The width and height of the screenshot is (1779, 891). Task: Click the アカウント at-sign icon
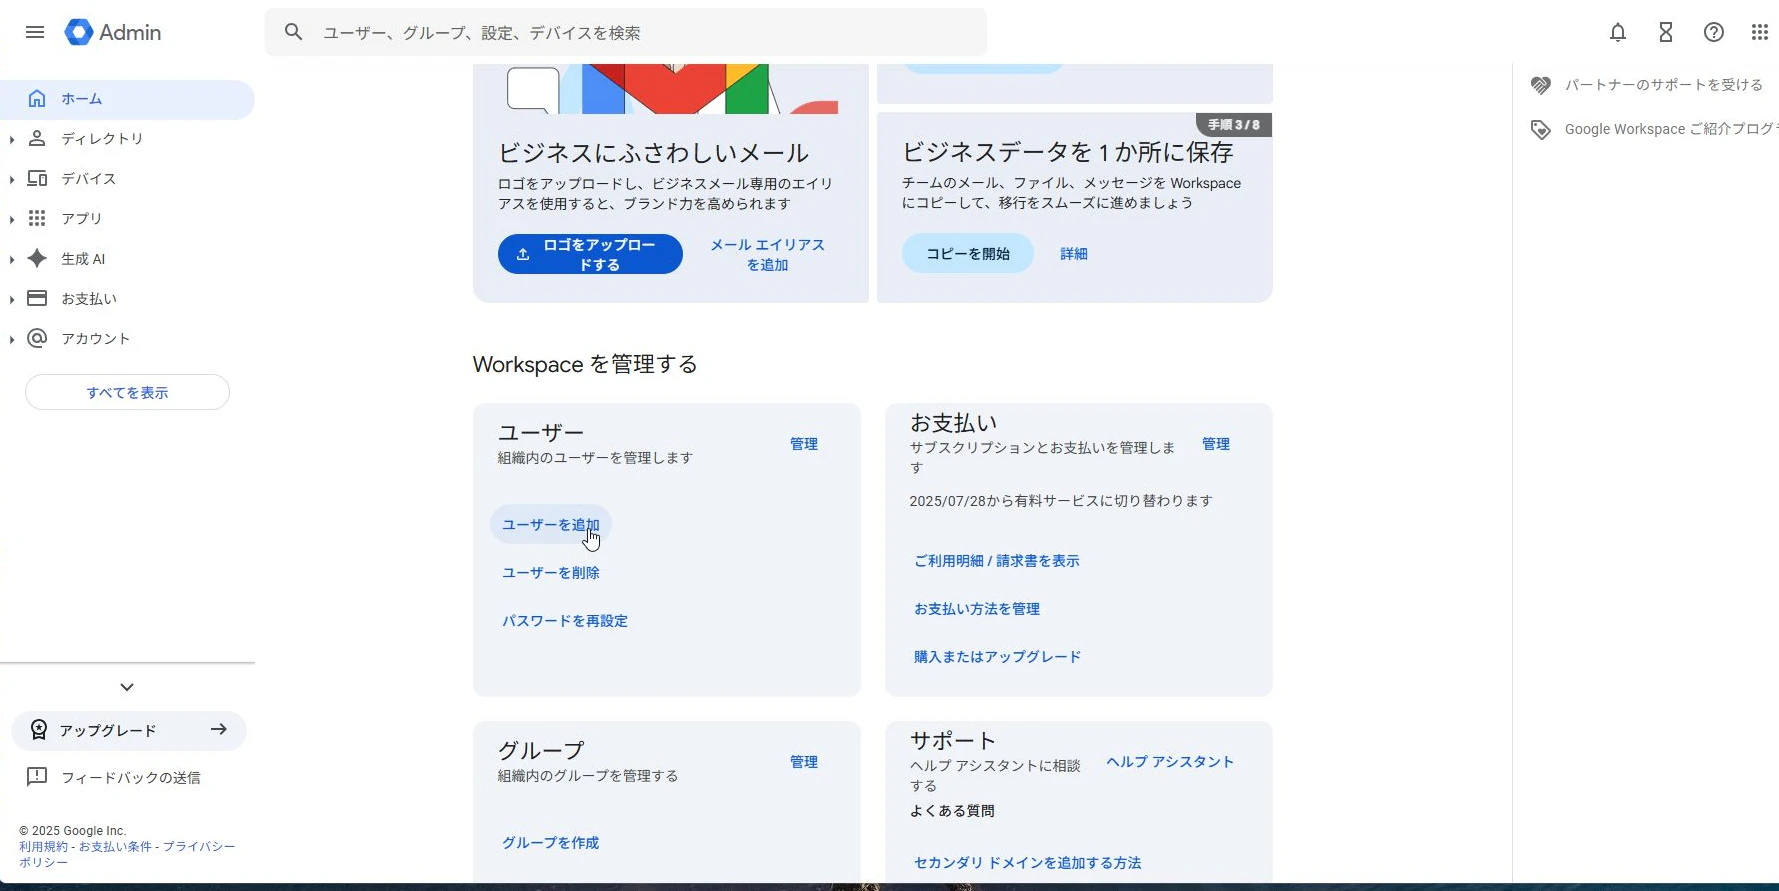click(x=37, y=338)
